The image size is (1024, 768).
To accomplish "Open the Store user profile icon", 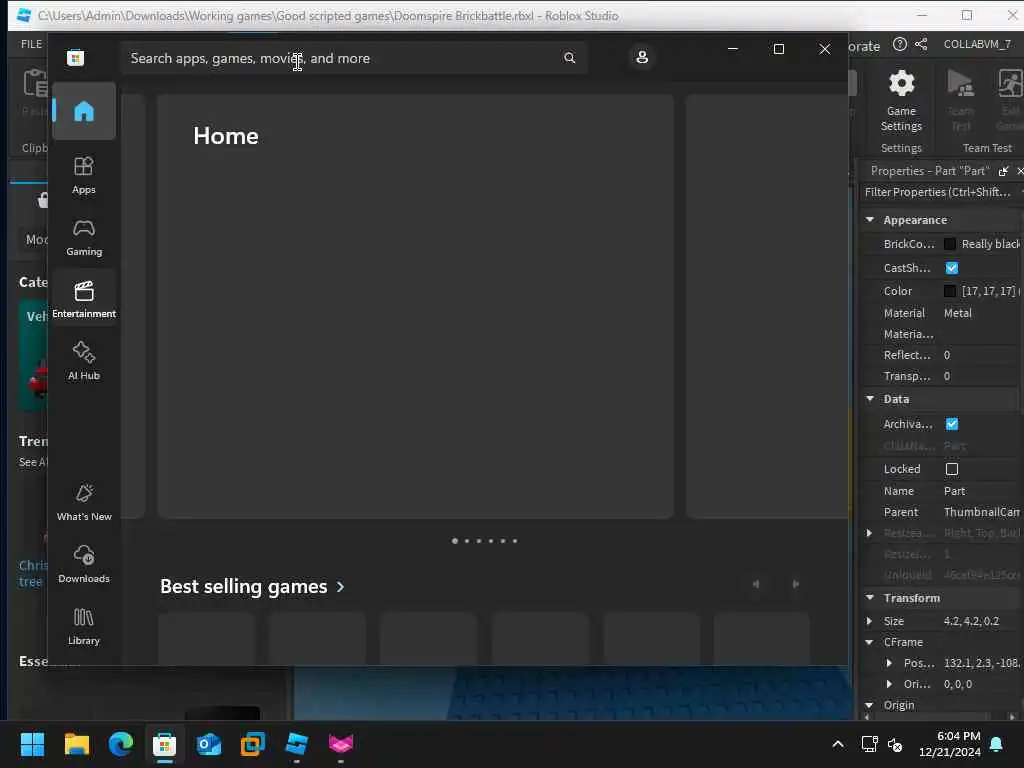I will point(642,57).
